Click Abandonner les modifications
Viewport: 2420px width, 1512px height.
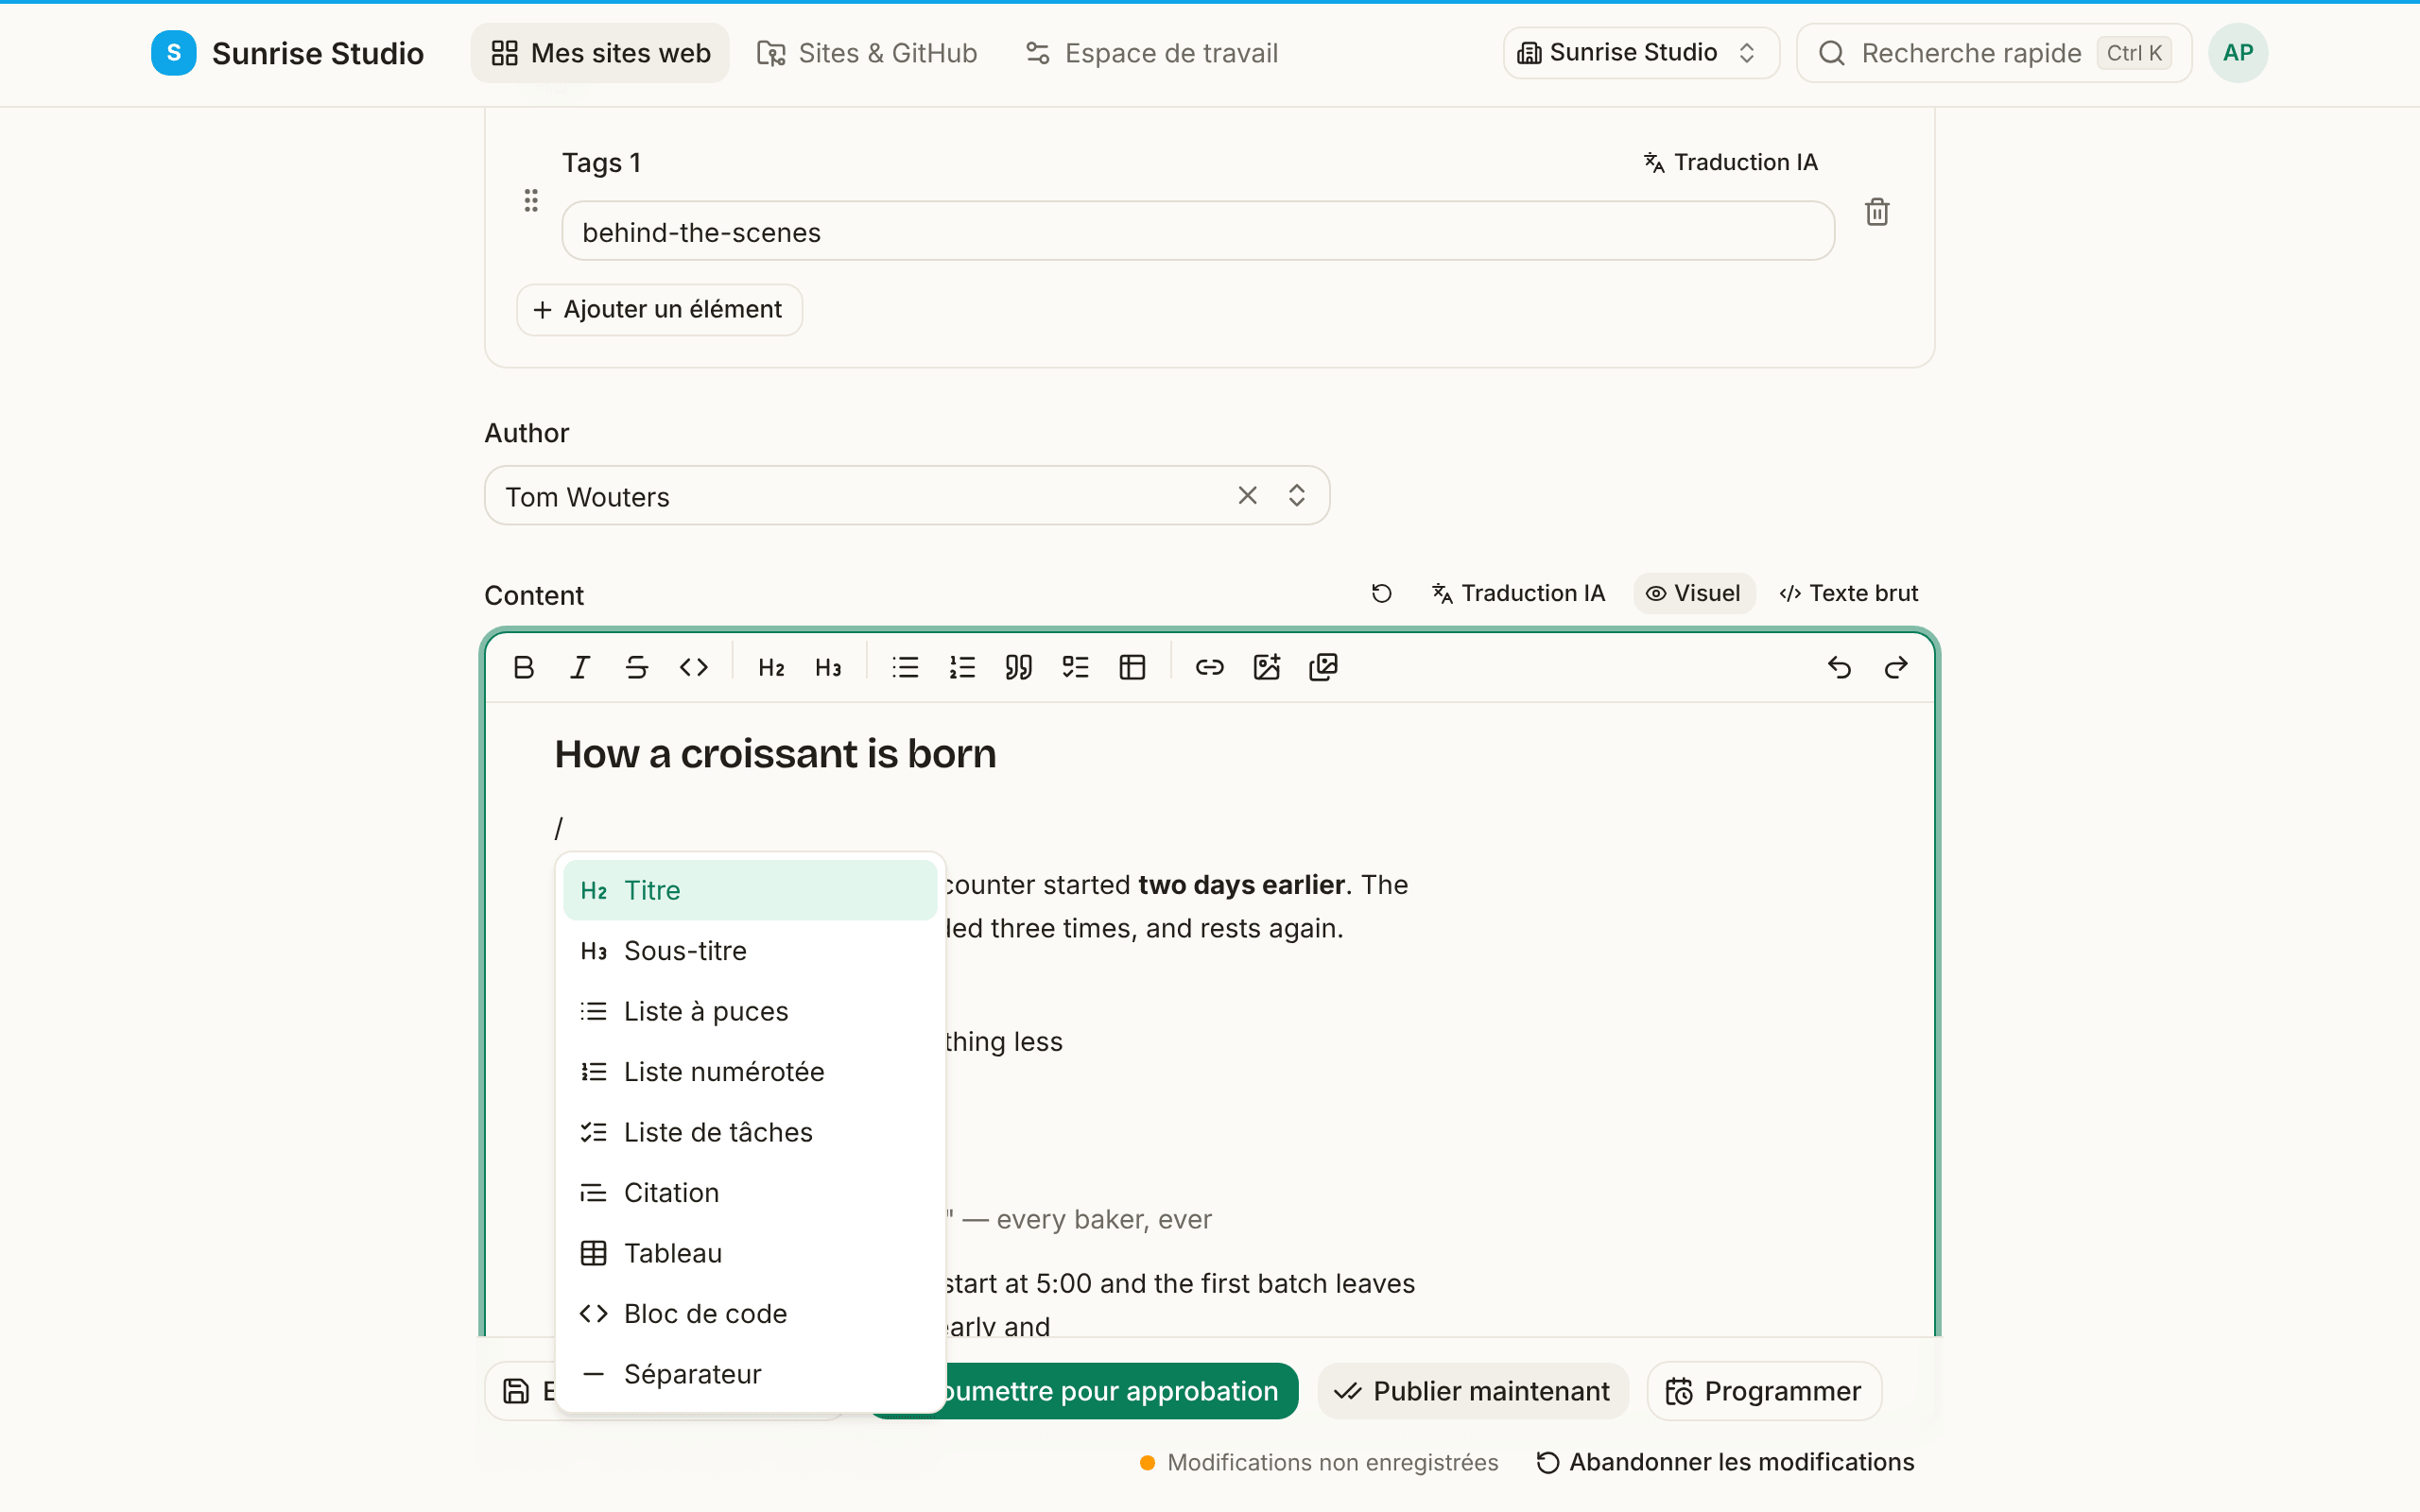[1726, 1462]
